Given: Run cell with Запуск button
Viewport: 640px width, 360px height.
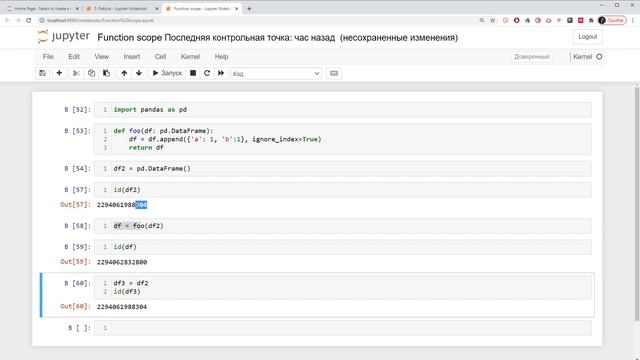Looking at the screenshot, I should tap(167, 73).
